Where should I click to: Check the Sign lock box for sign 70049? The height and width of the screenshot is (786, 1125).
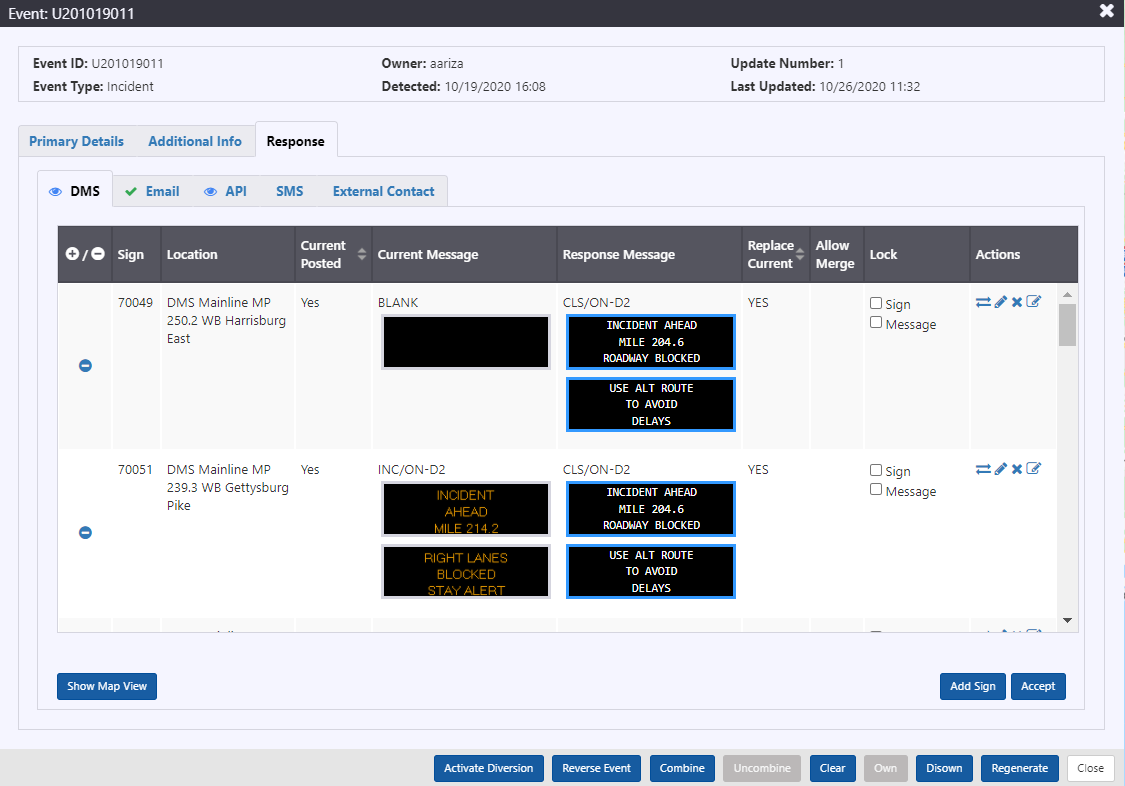[x=876, y=303]
